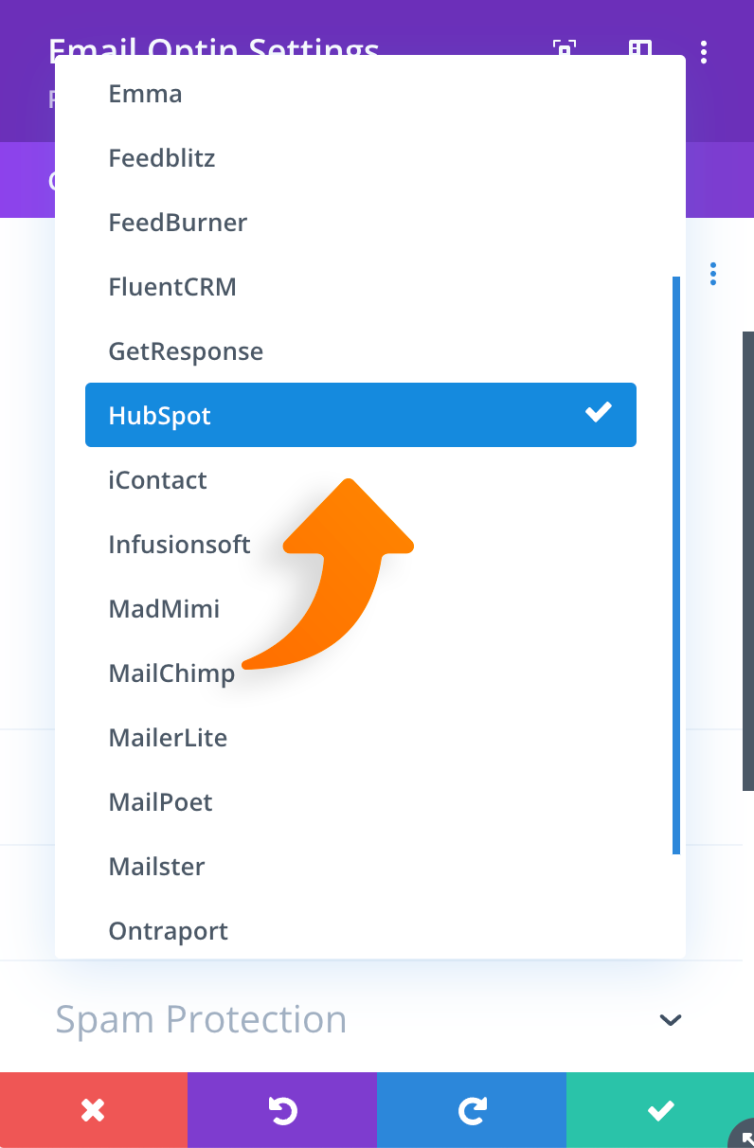Discard changes with the red X button

point(93,1110)
